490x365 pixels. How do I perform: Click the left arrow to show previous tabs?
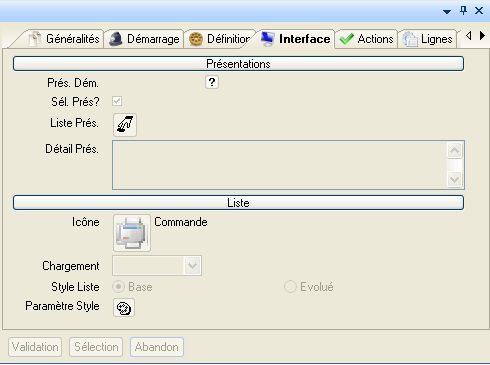click(x=469, y=36)
